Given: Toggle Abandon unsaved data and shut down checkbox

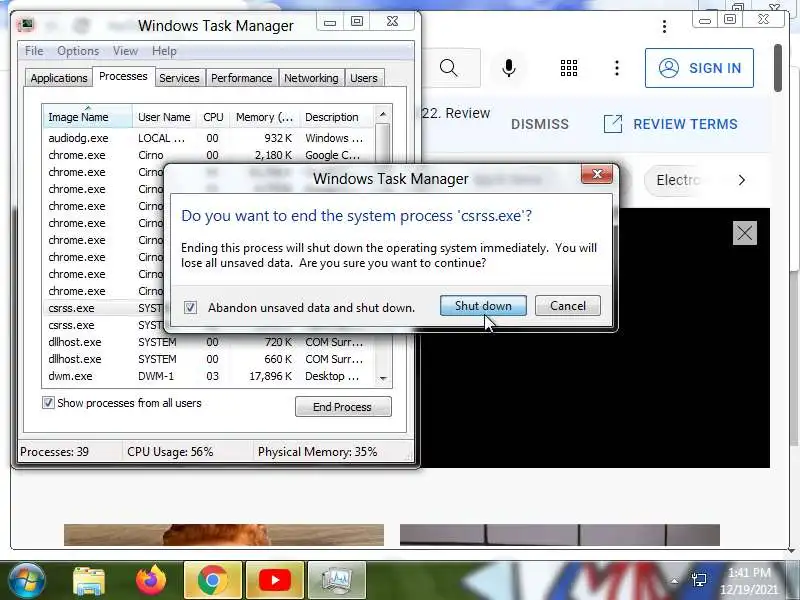Looking at the screenshot, I should tap(190, 308).
